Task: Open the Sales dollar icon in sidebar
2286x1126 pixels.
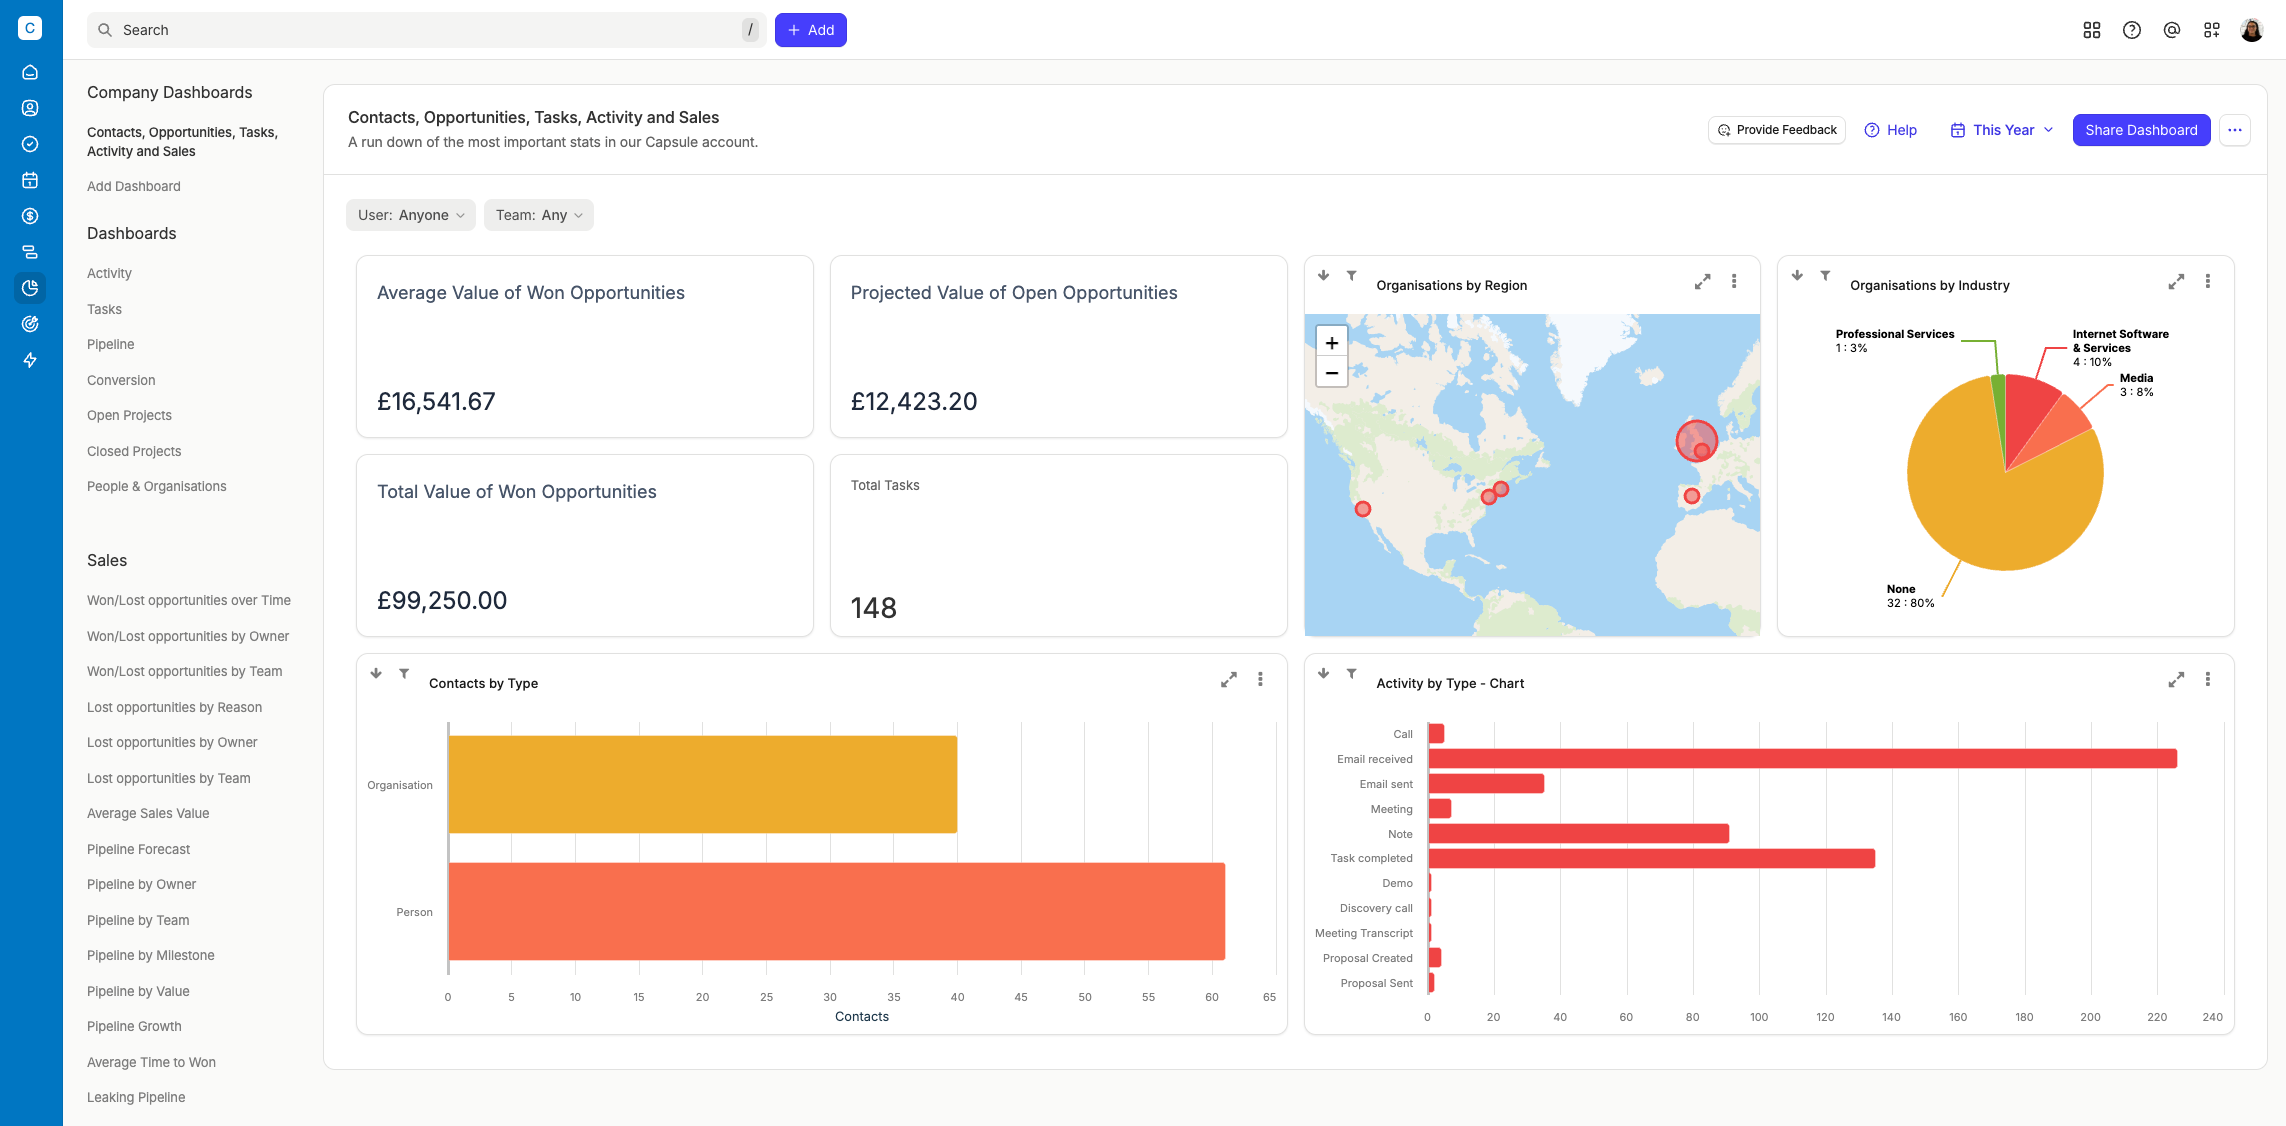Action: 30,216
